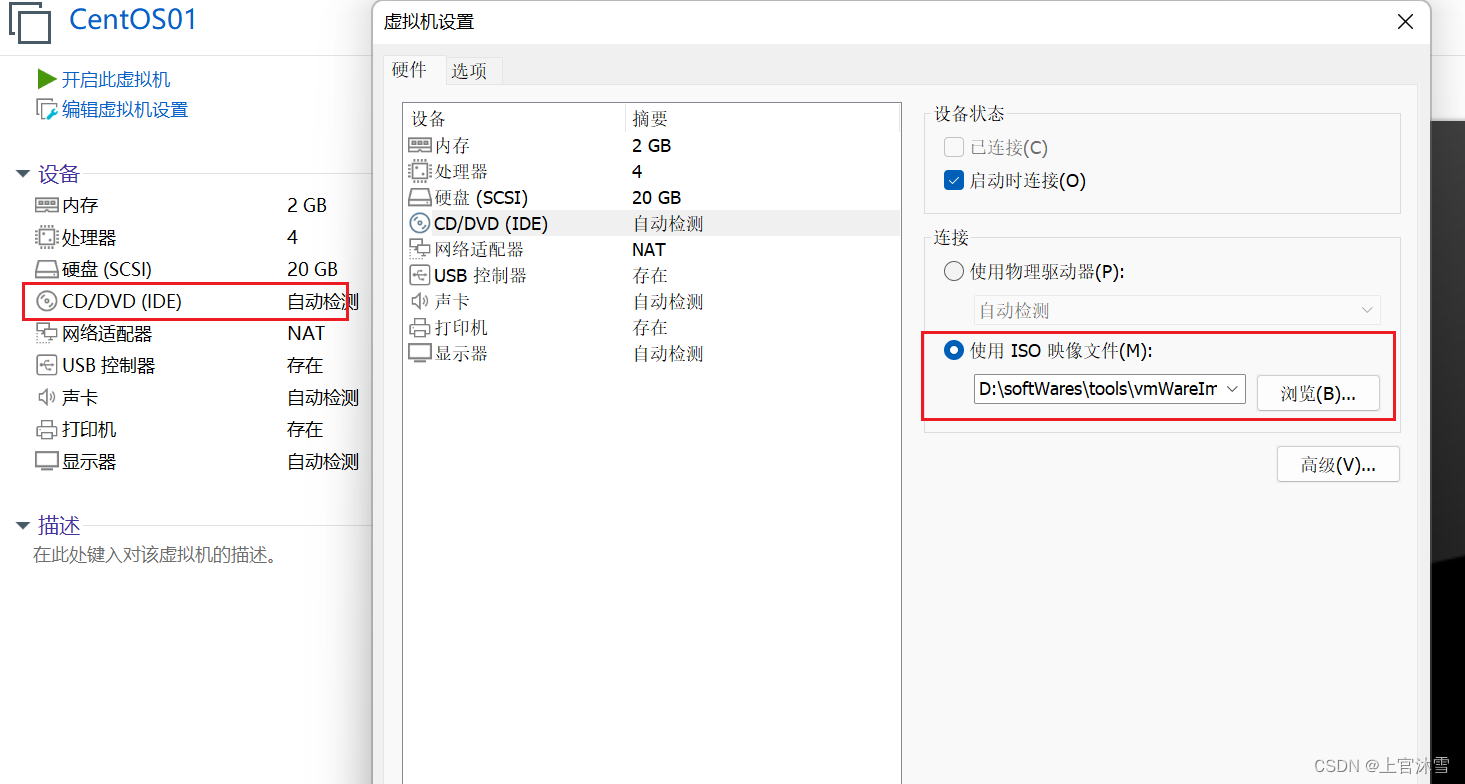Click the description text field 在此处键入对该虚拟机的描述
Viewport: 1465px width, 784px height.
[155, 555]
